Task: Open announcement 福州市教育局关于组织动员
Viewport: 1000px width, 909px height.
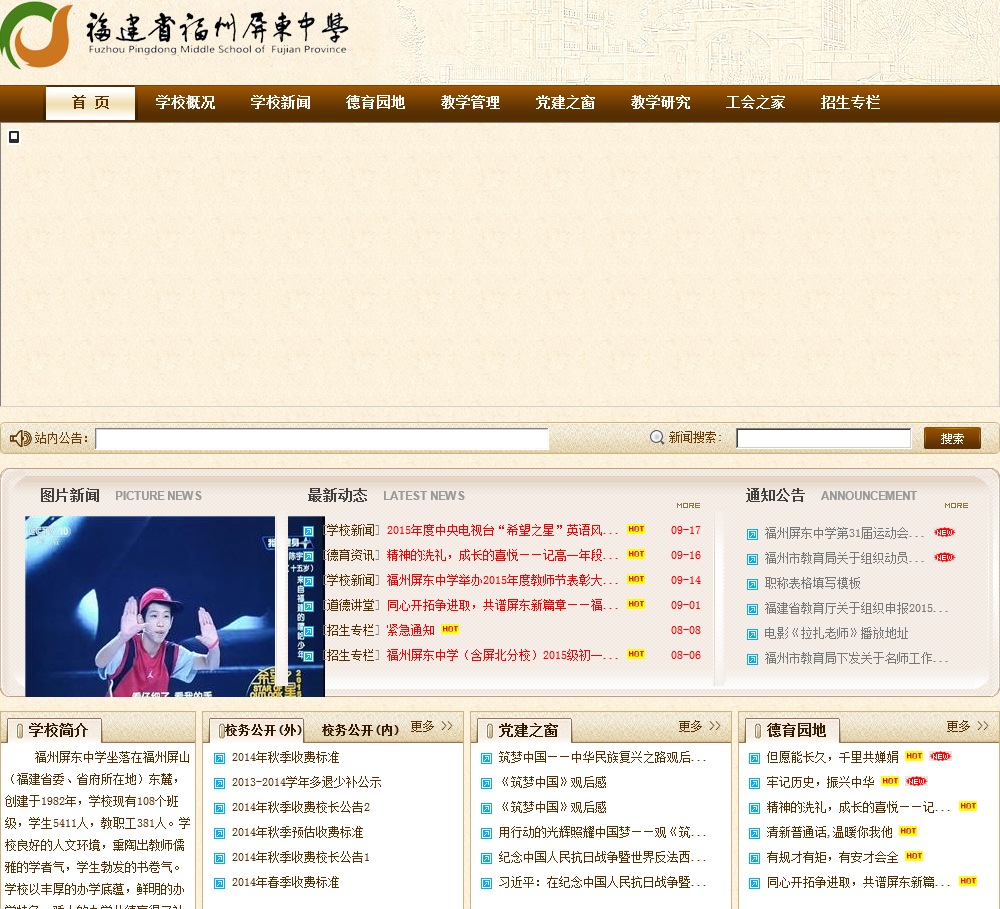Action: pos(844,558)
